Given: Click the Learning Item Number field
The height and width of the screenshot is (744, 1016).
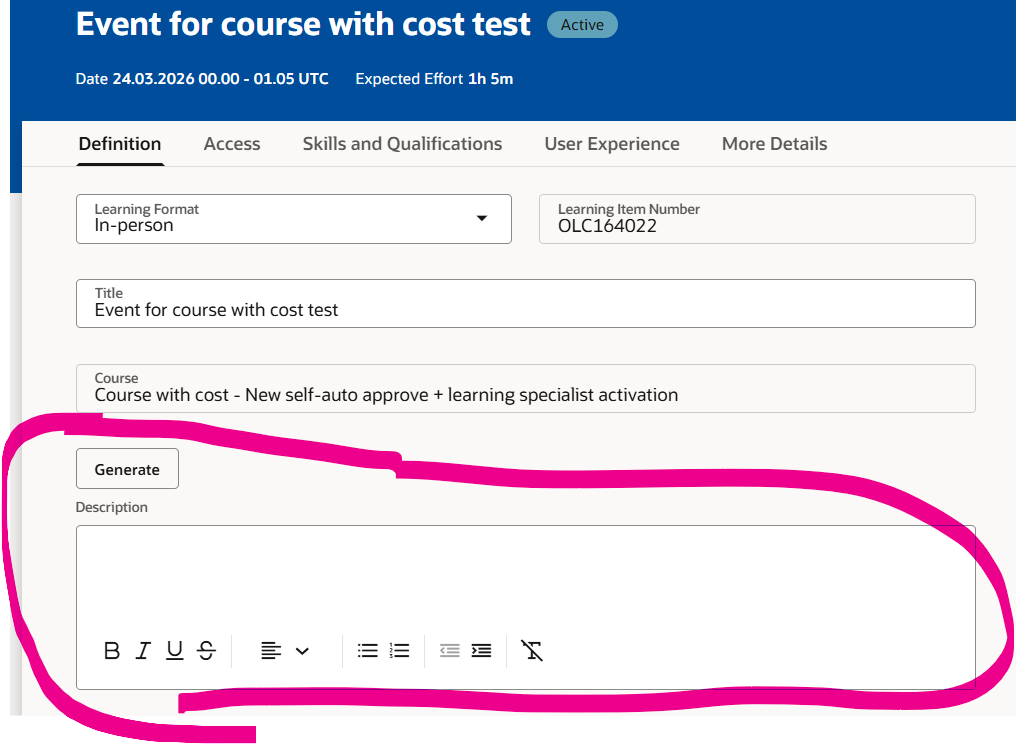Looking at the screenshot, I should click(x=757, y=219).
